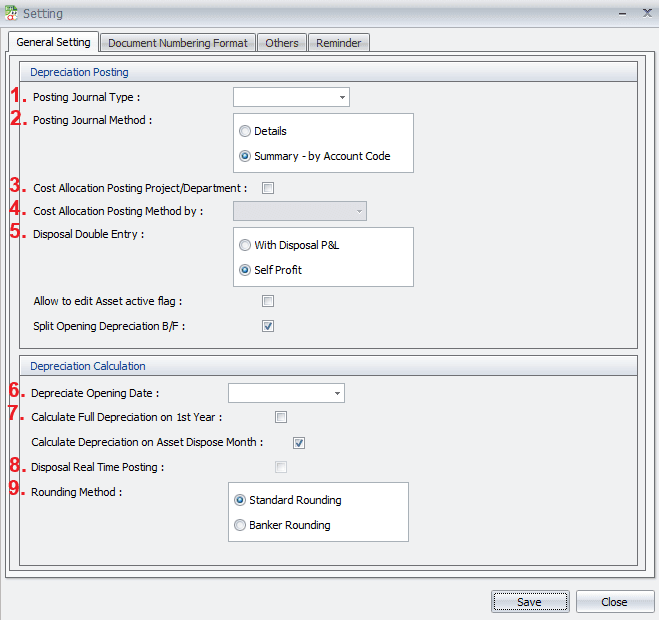The image size is (659, 620).
Task: Open the Document Numbering Format tab
Action: (x=178, y=43)
